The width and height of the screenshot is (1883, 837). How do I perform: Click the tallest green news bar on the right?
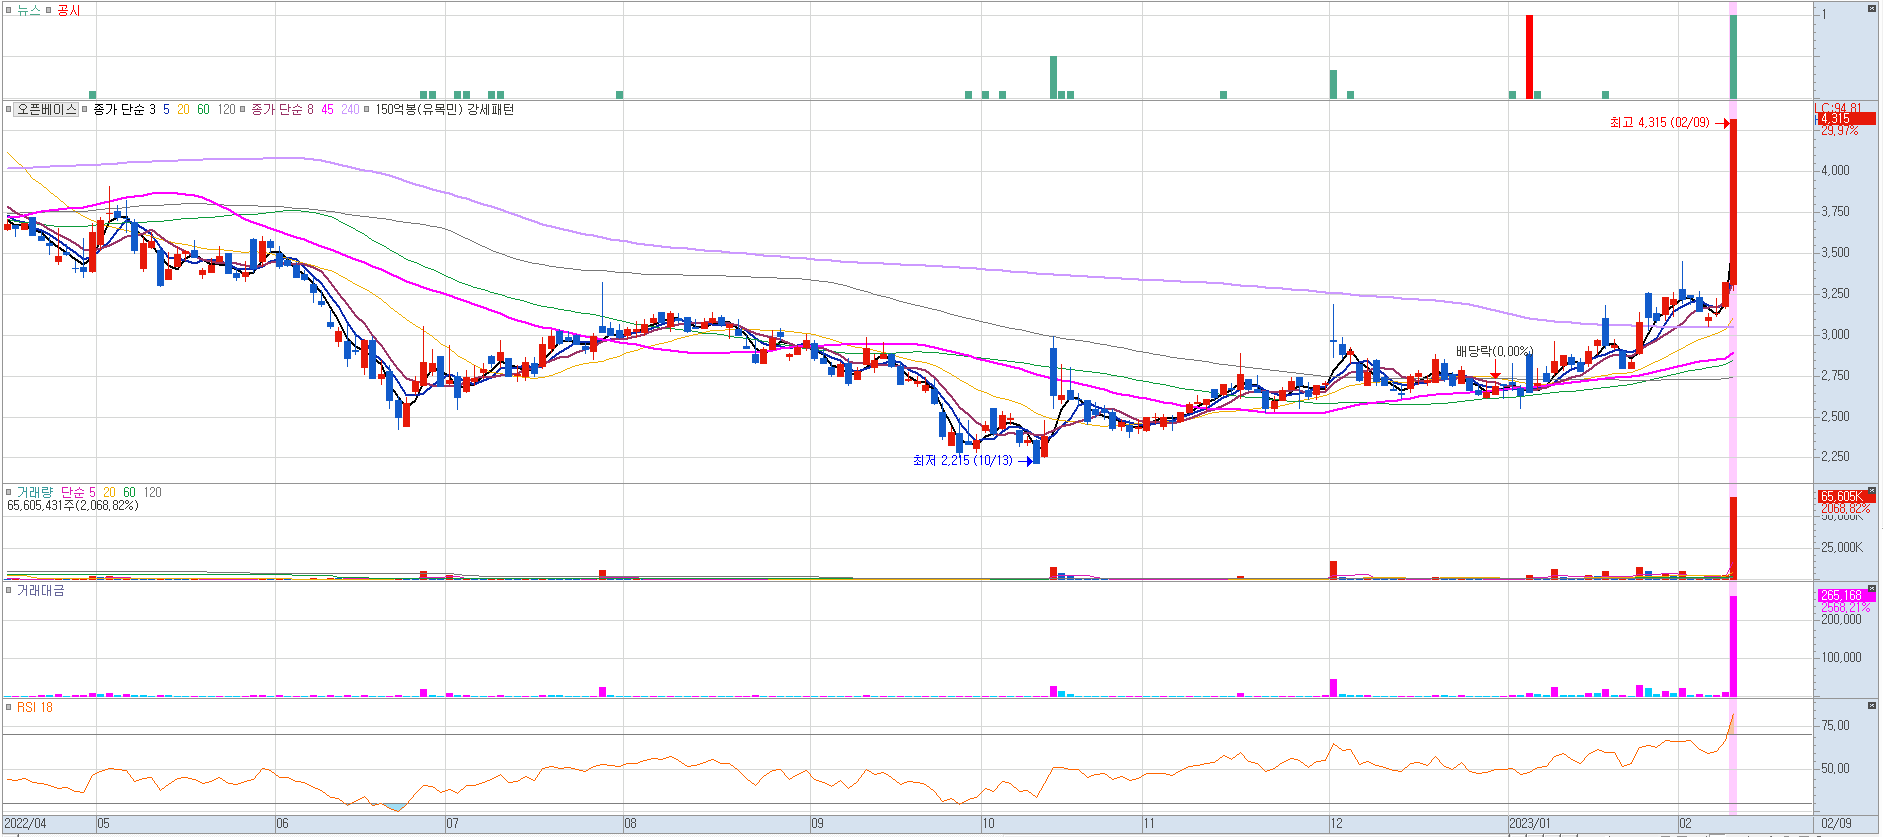(1733, 56)
